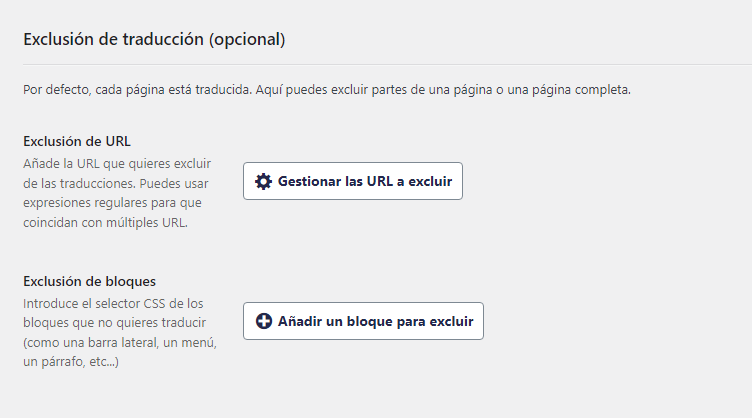Click the '(como una barra lateral, un menú,' line
Image resolution: width=752 pixels, height=418 pixels.
click(120, 342)
